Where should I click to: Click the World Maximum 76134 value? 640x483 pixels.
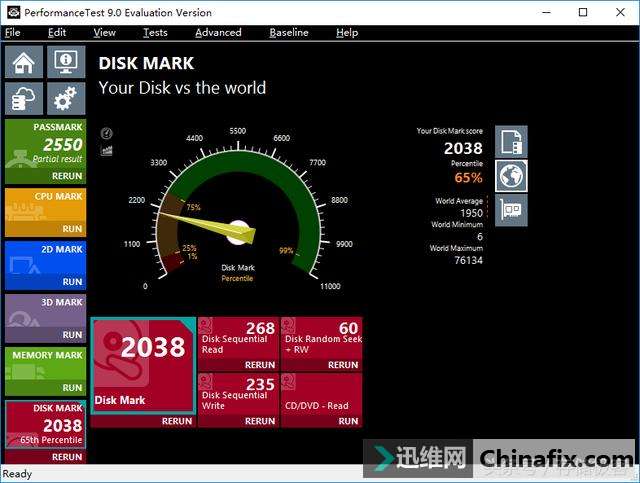point(469,260)
